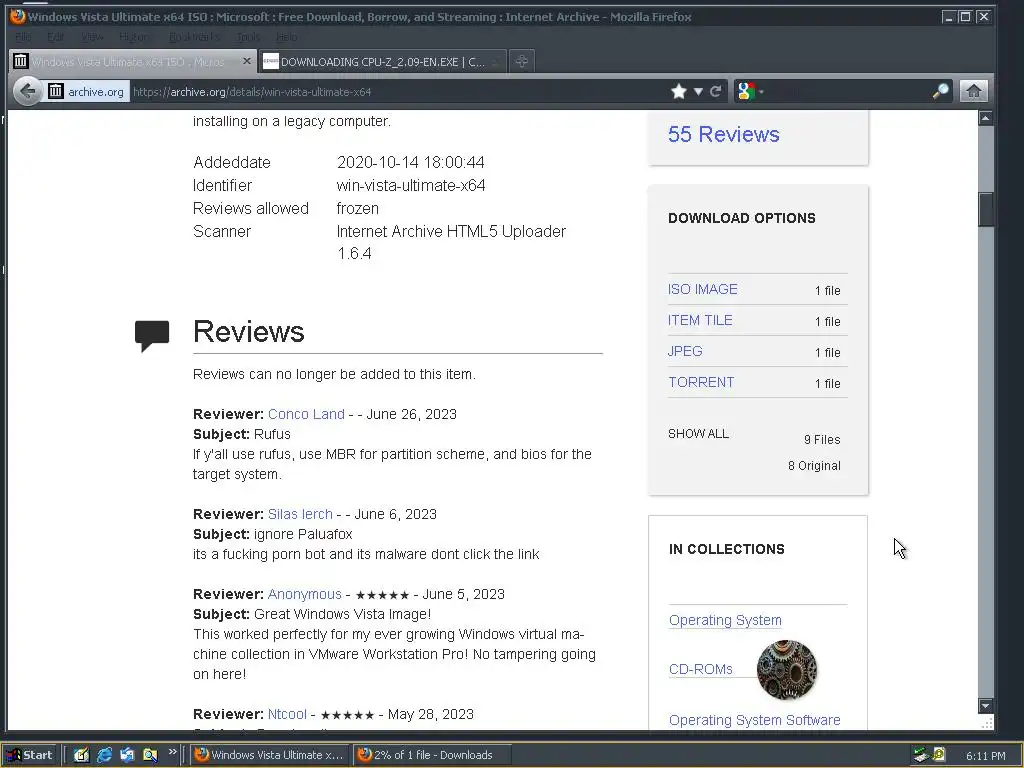This screenshot has width=1024, height=768.
Task: Open the Help menu
Action: coord(286,37)
